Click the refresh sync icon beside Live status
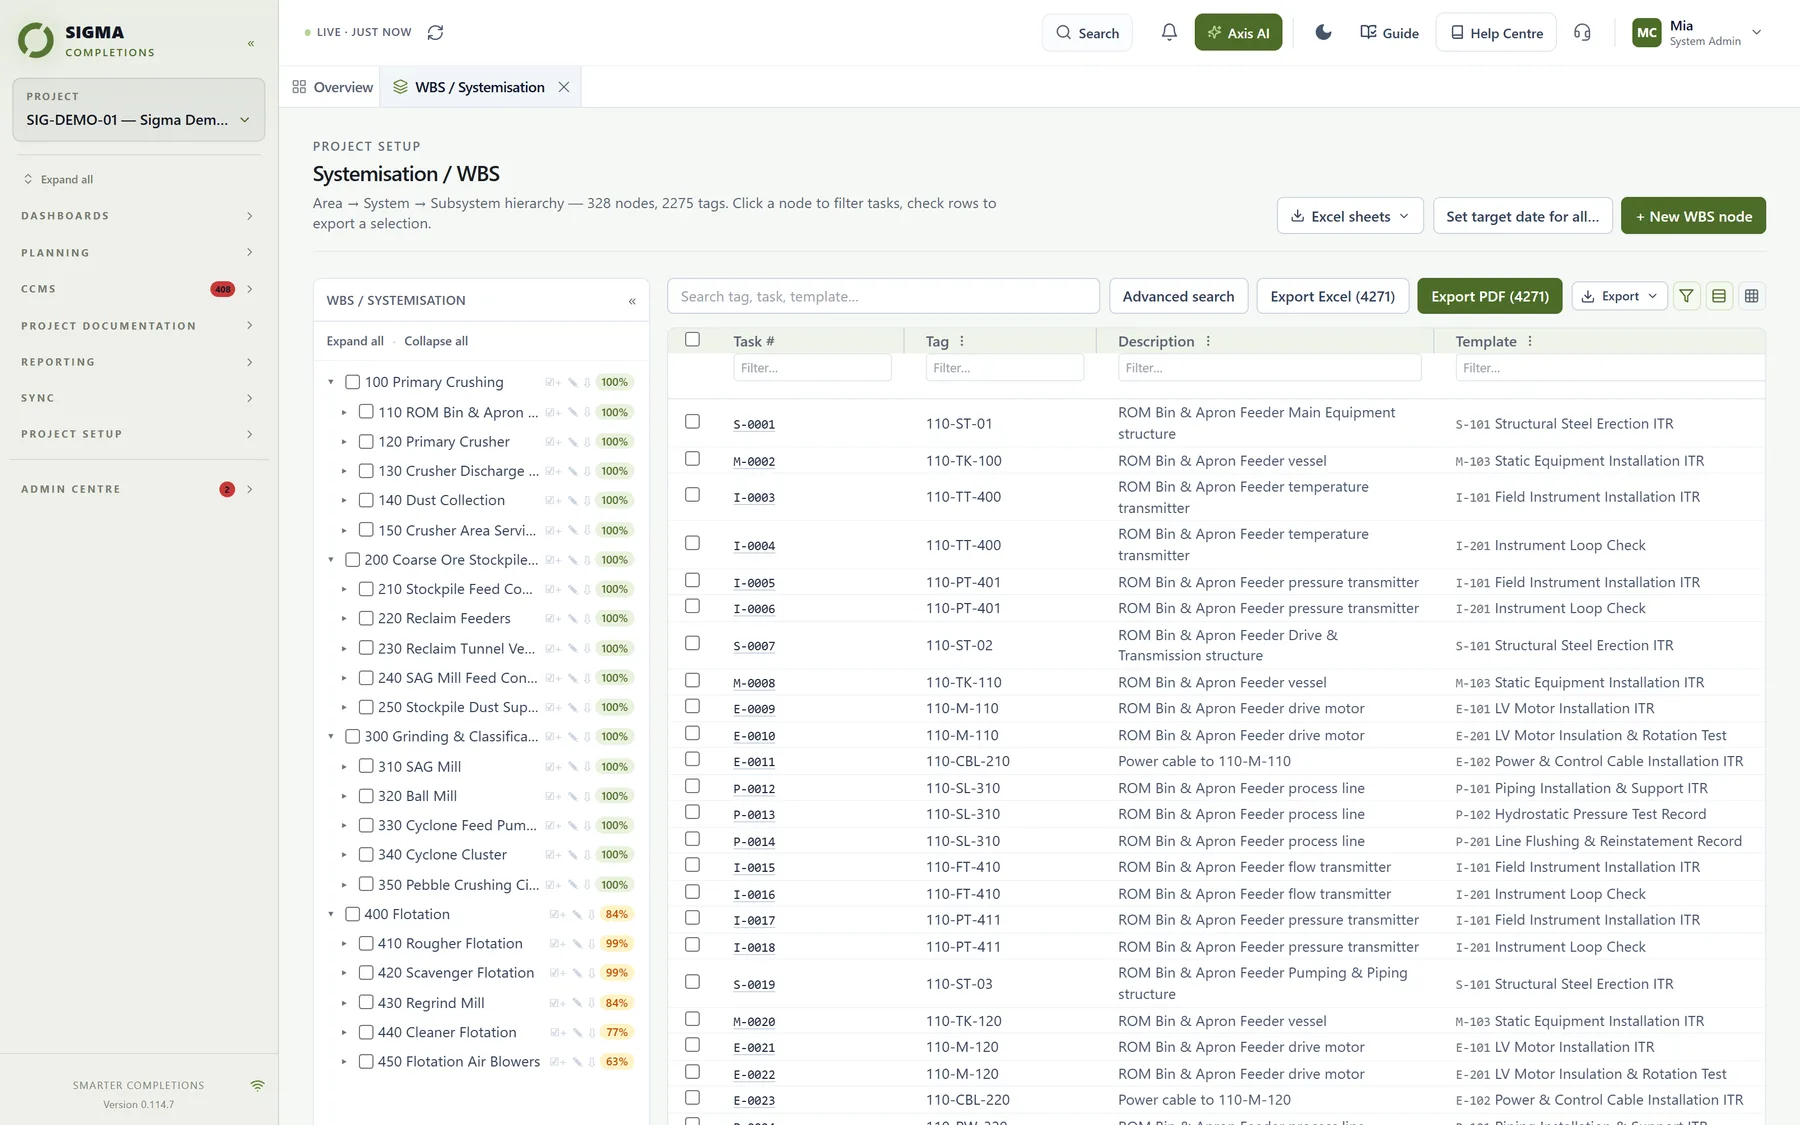 [435, 32]
